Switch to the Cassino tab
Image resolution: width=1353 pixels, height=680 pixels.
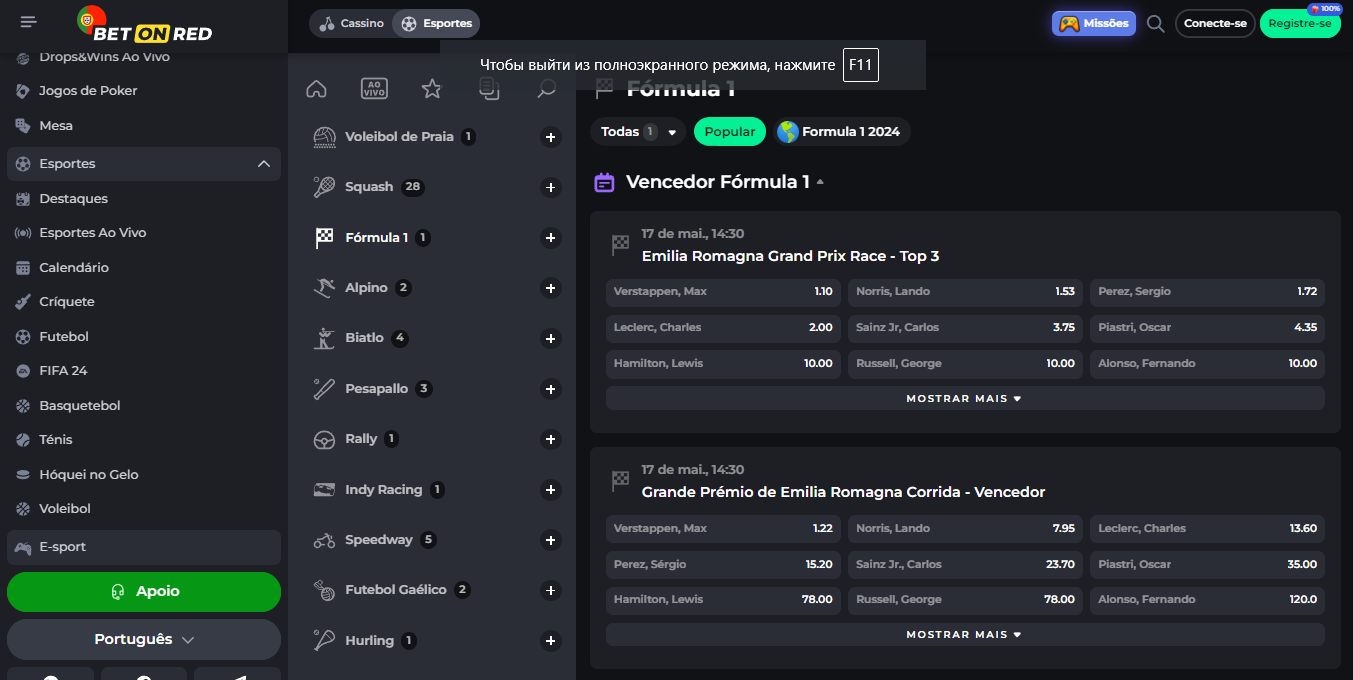coord(351,23)
